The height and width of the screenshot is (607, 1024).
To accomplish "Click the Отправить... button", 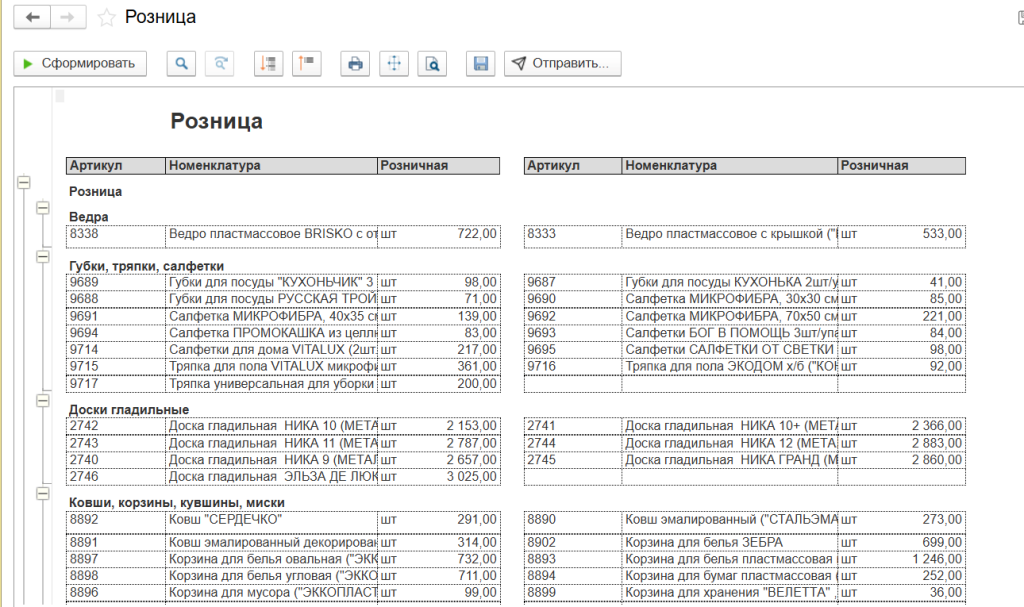I will click(562, 64).
